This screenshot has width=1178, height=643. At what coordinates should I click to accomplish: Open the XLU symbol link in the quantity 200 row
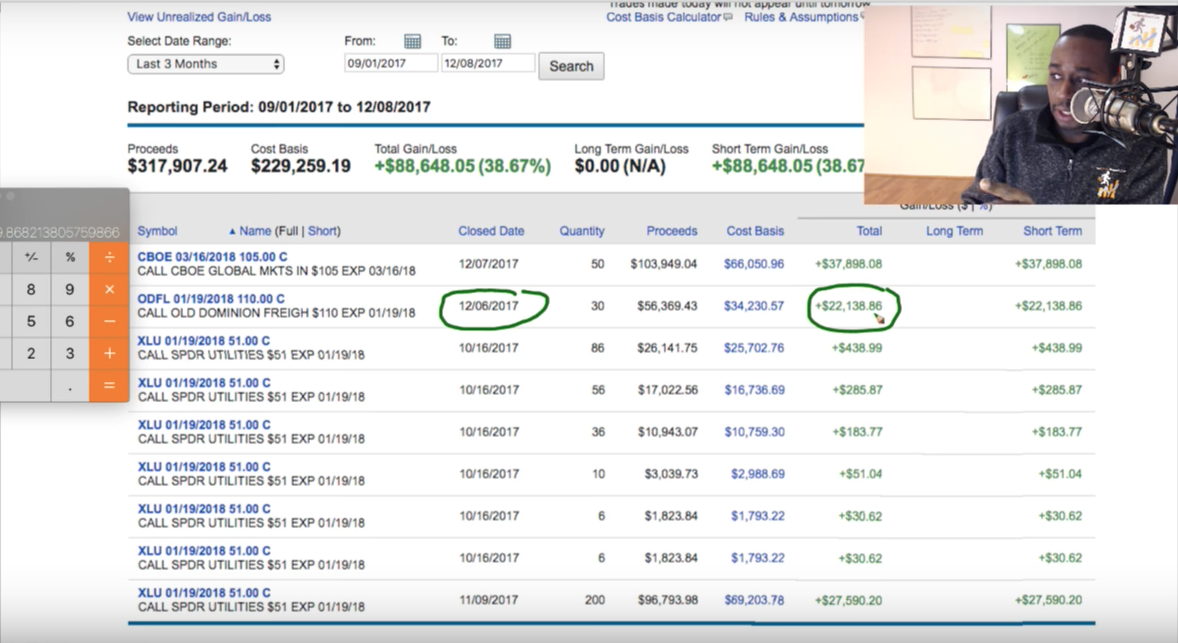click(204, 593)
